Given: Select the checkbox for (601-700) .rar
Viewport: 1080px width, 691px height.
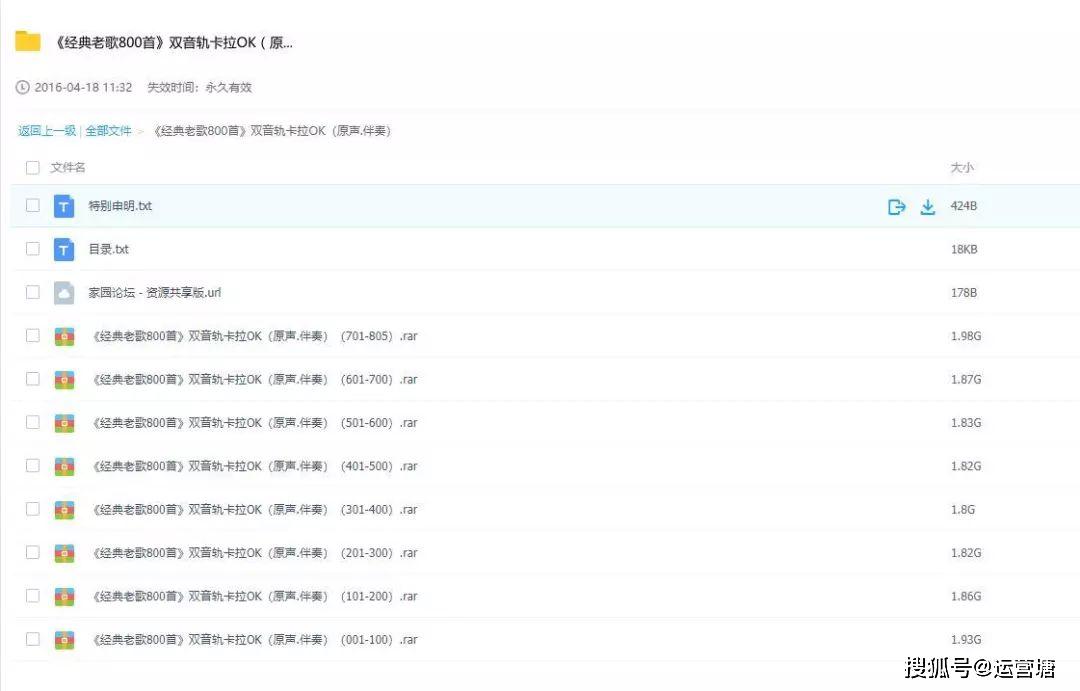Looking at the screenshot, I should pos(32,379).
